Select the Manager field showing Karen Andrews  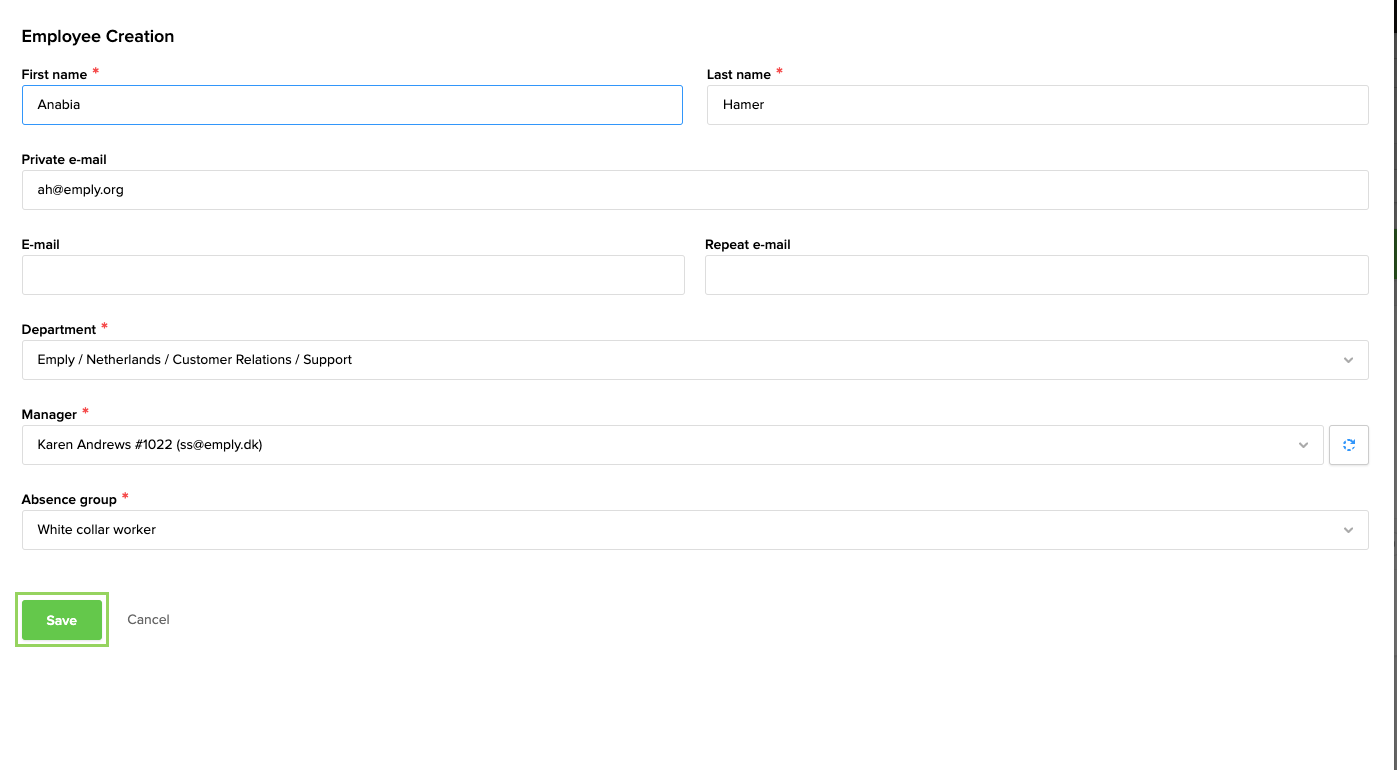pyautogui.click(x=660, y=444)
